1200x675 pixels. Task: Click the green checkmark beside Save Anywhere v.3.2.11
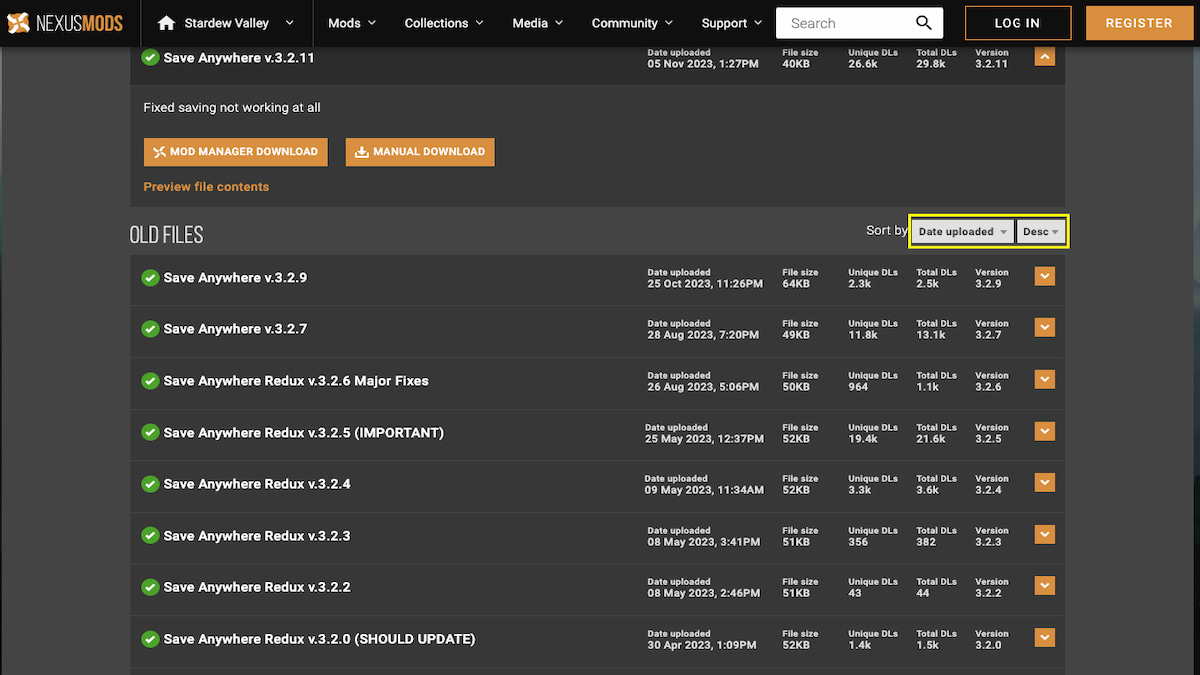(150, 57)
